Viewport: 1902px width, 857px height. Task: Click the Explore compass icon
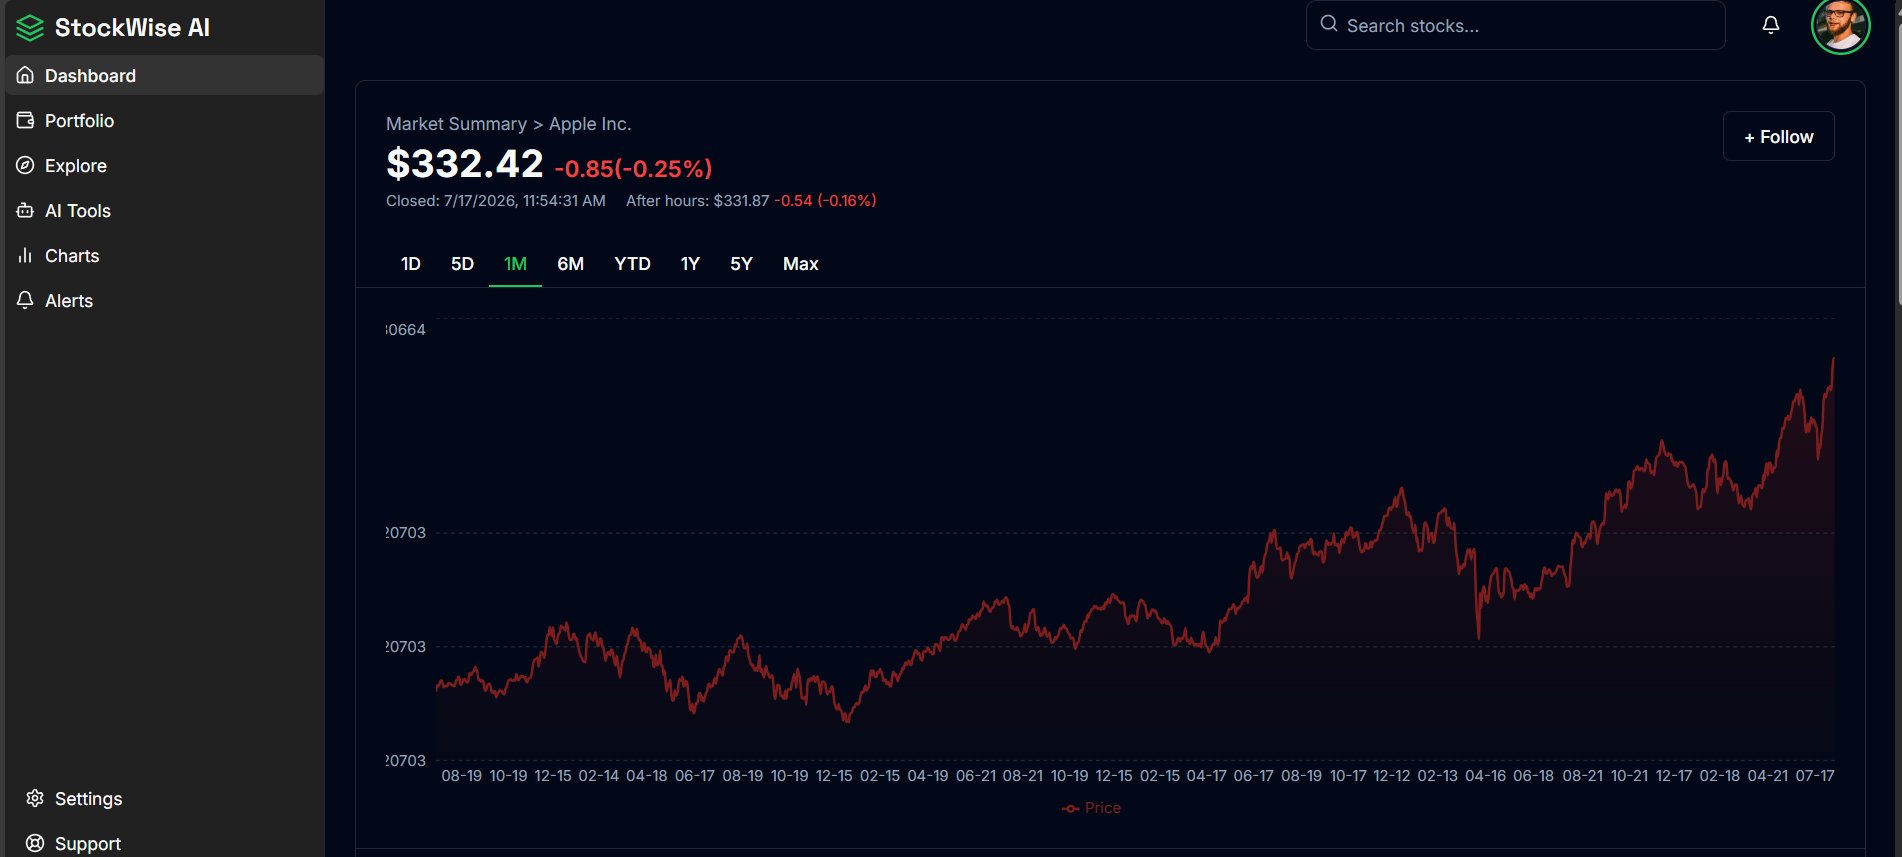point(26,165)
